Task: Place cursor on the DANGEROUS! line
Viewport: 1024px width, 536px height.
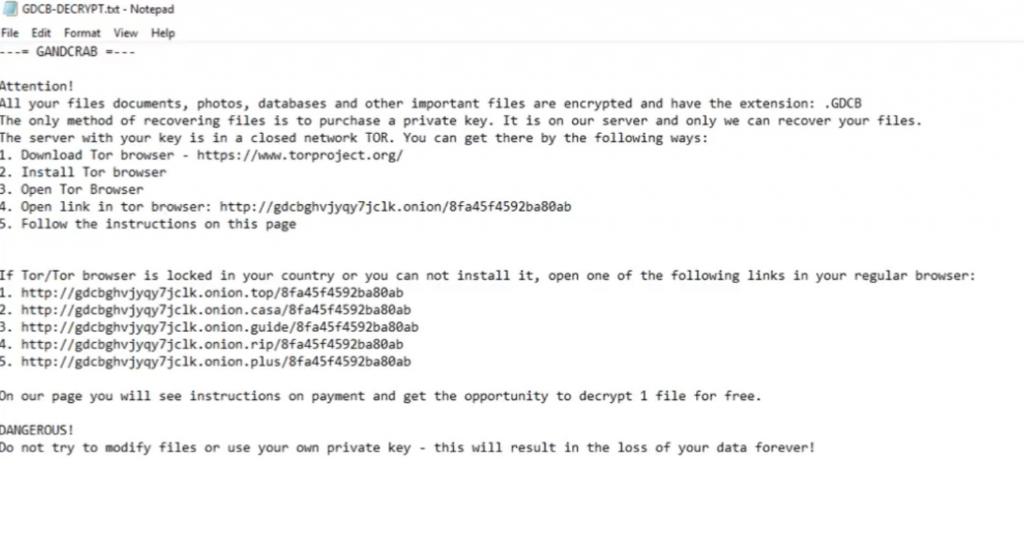Action: 37,430
